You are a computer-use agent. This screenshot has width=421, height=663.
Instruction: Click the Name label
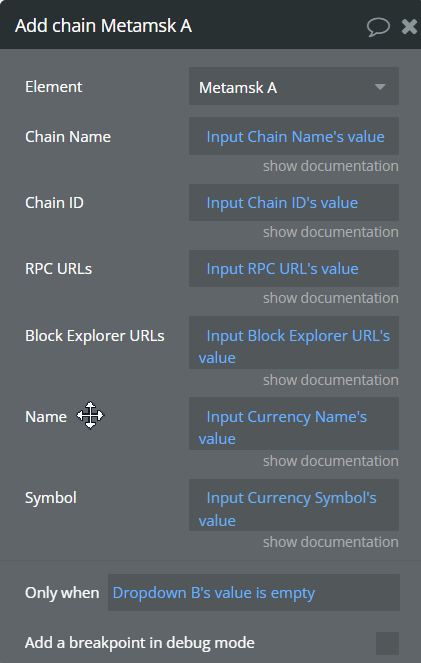[x=46, y=417]
